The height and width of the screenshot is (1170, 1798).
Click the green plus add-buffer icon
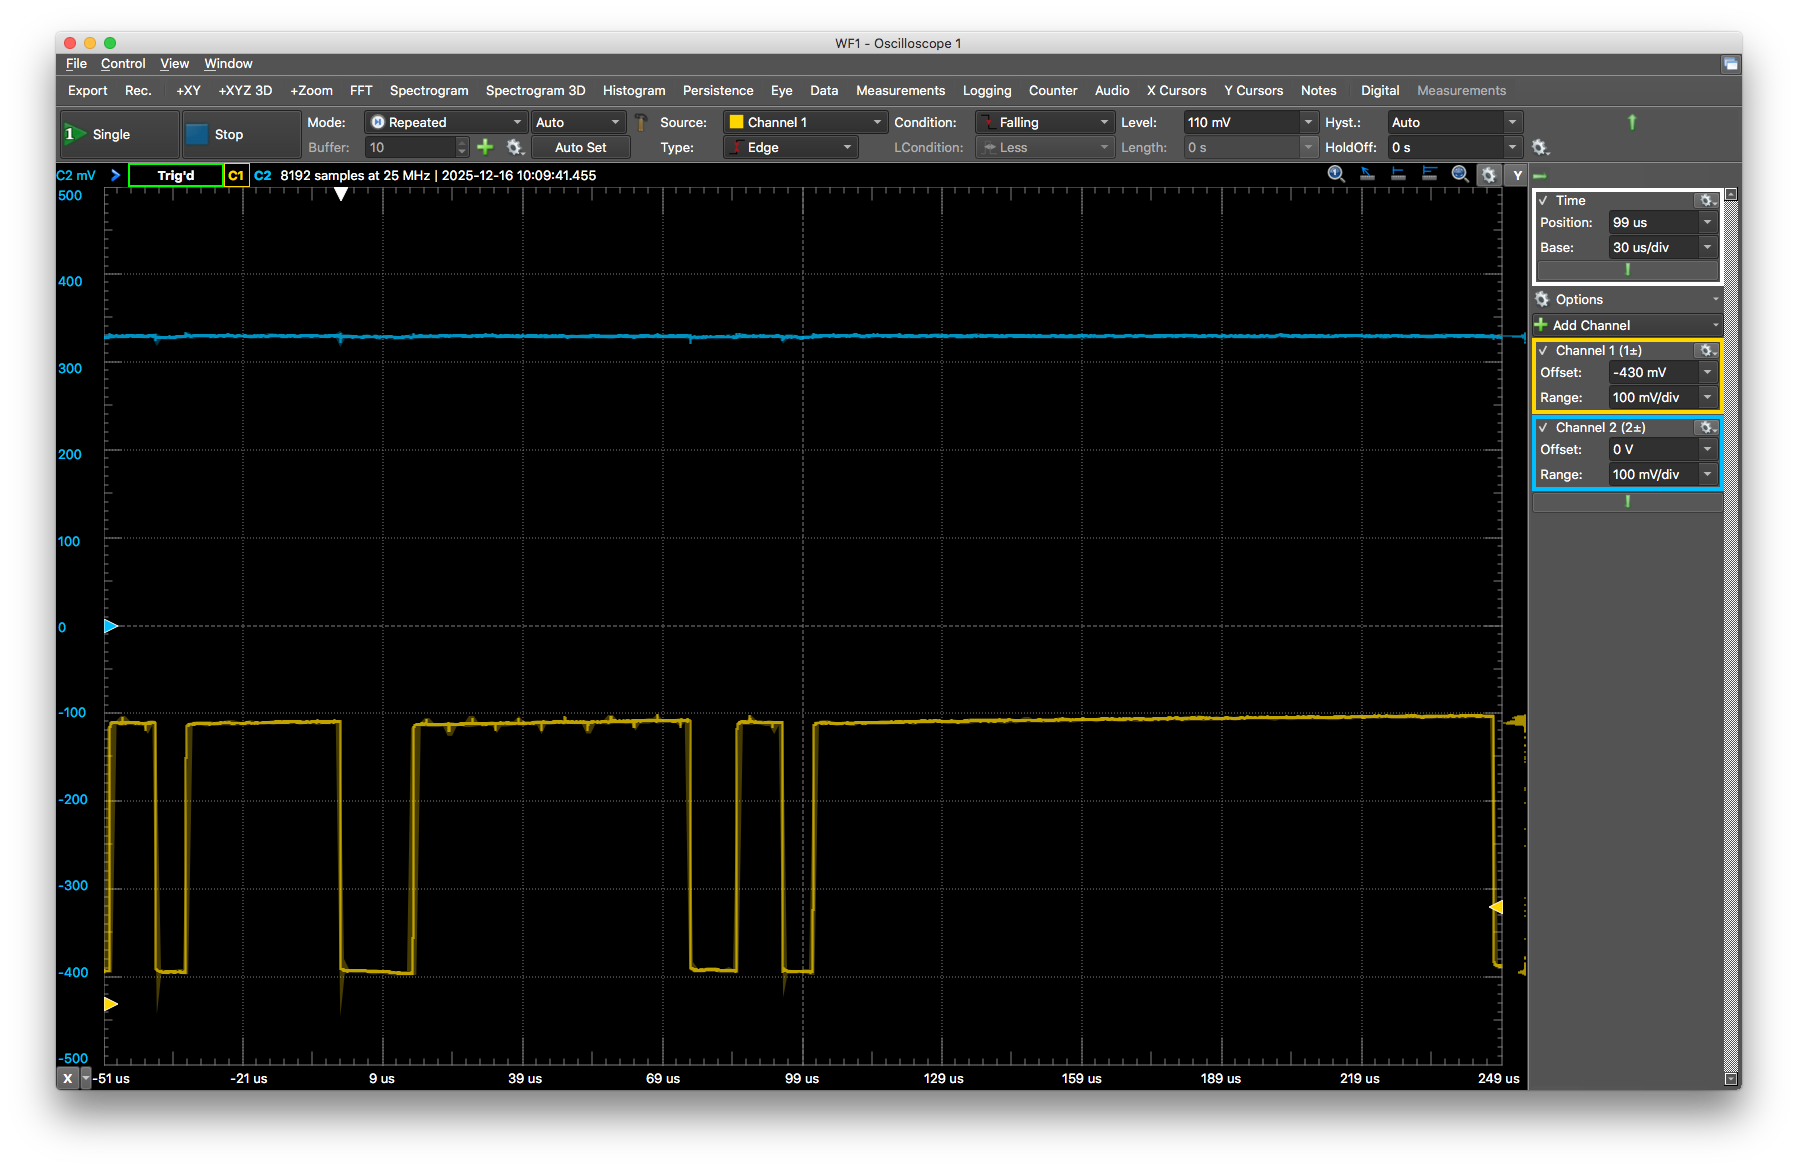click(485, 147)
